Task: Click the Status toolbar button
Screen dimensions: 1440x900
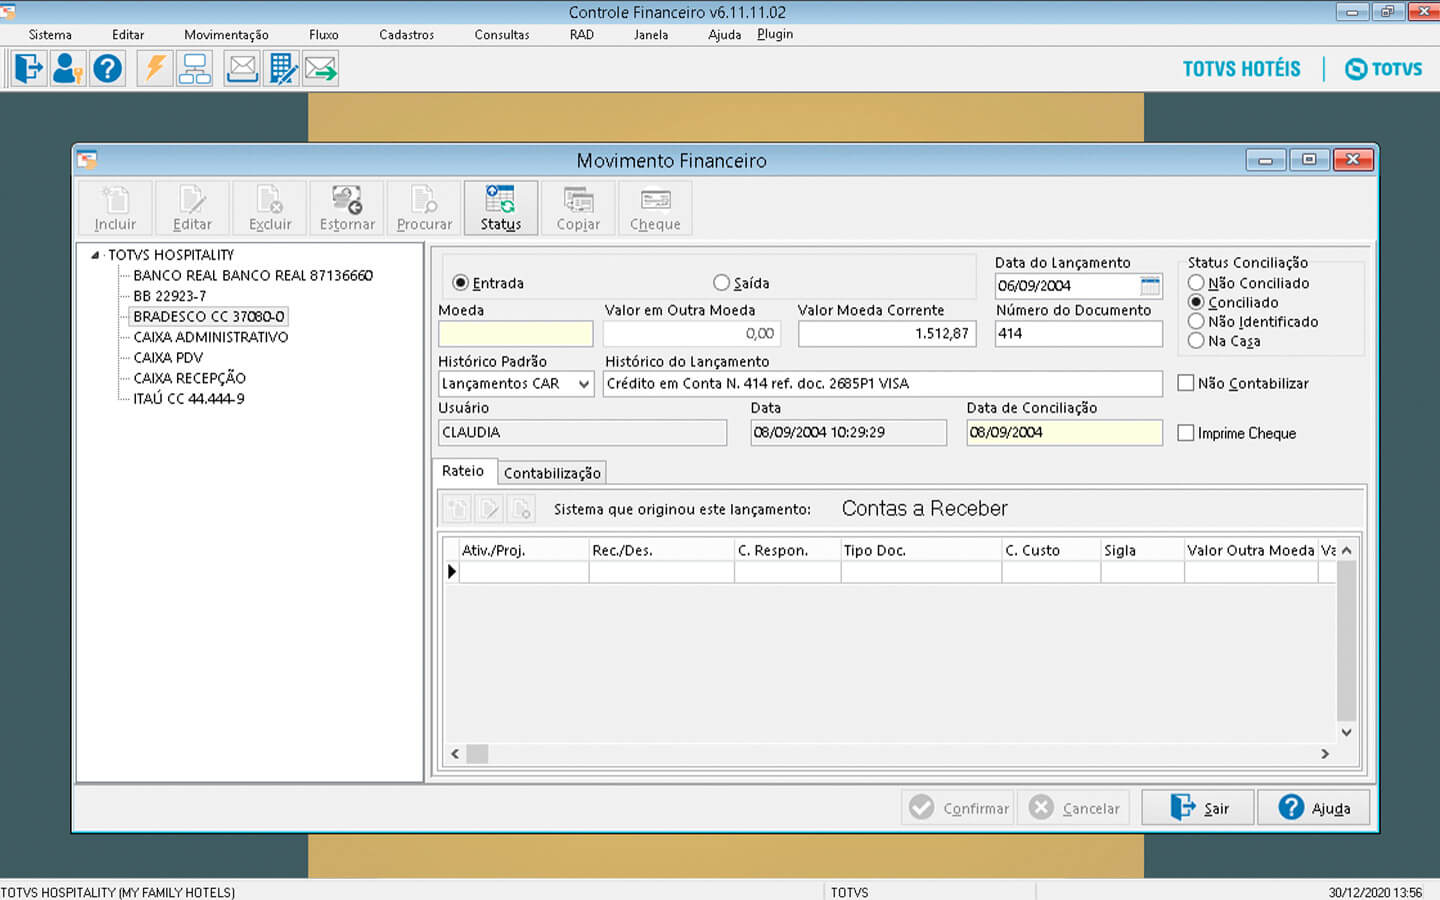Action: coord(500,208)
